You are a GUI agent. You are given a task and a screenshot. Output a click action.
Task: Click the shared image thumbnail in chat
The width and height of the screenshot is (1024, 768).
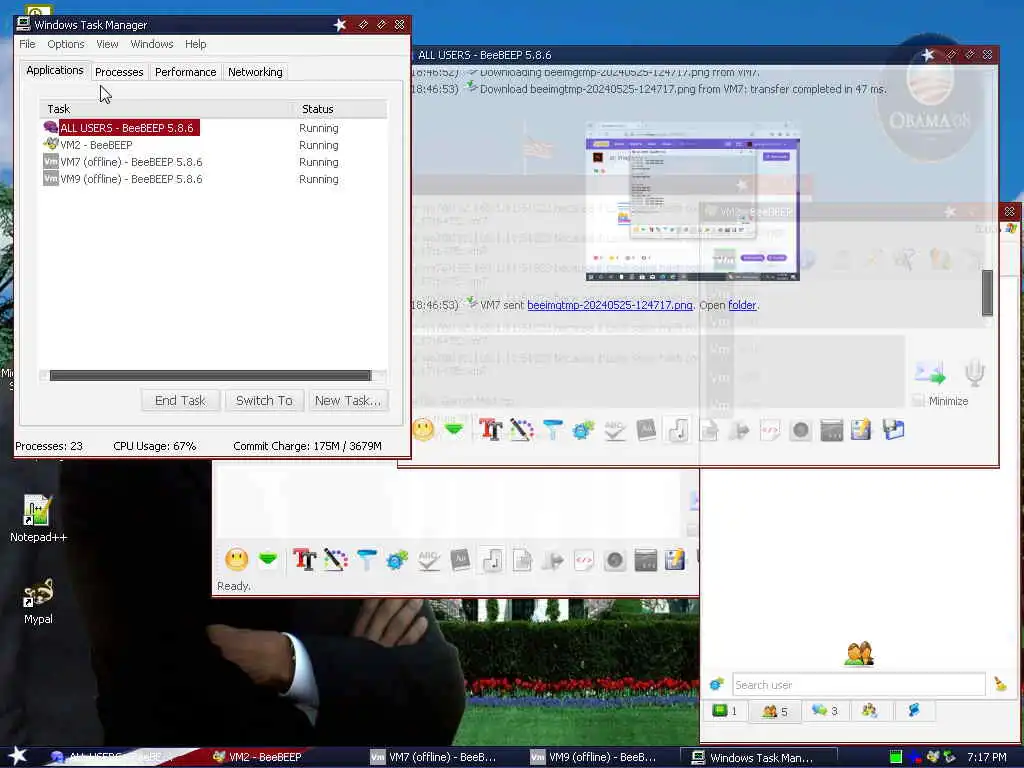pyautogui.click(x=692, y=202)
